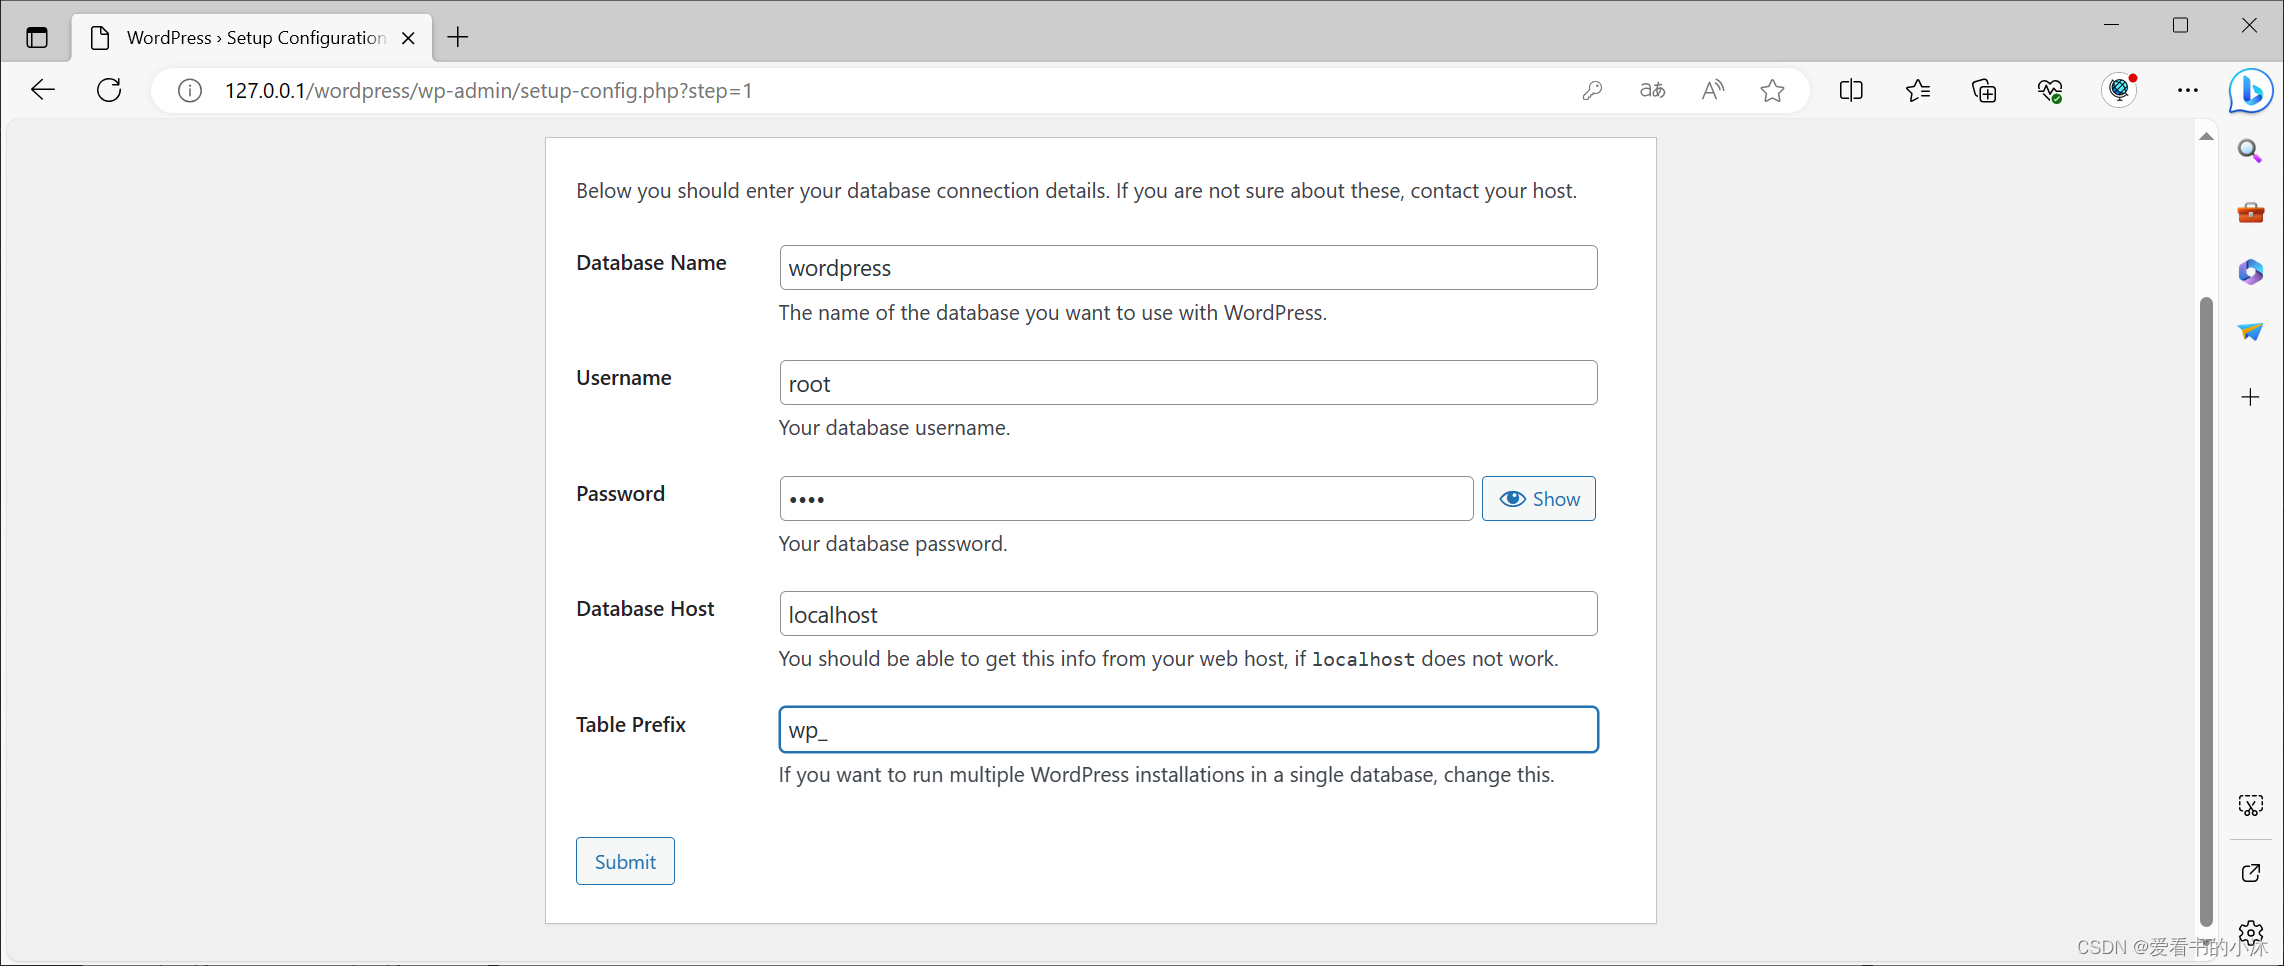The width and height of the screenshot is (2284, 966).
Task: View site information icon in address bar
Action: pyautogui.click(x=190, y=91)
